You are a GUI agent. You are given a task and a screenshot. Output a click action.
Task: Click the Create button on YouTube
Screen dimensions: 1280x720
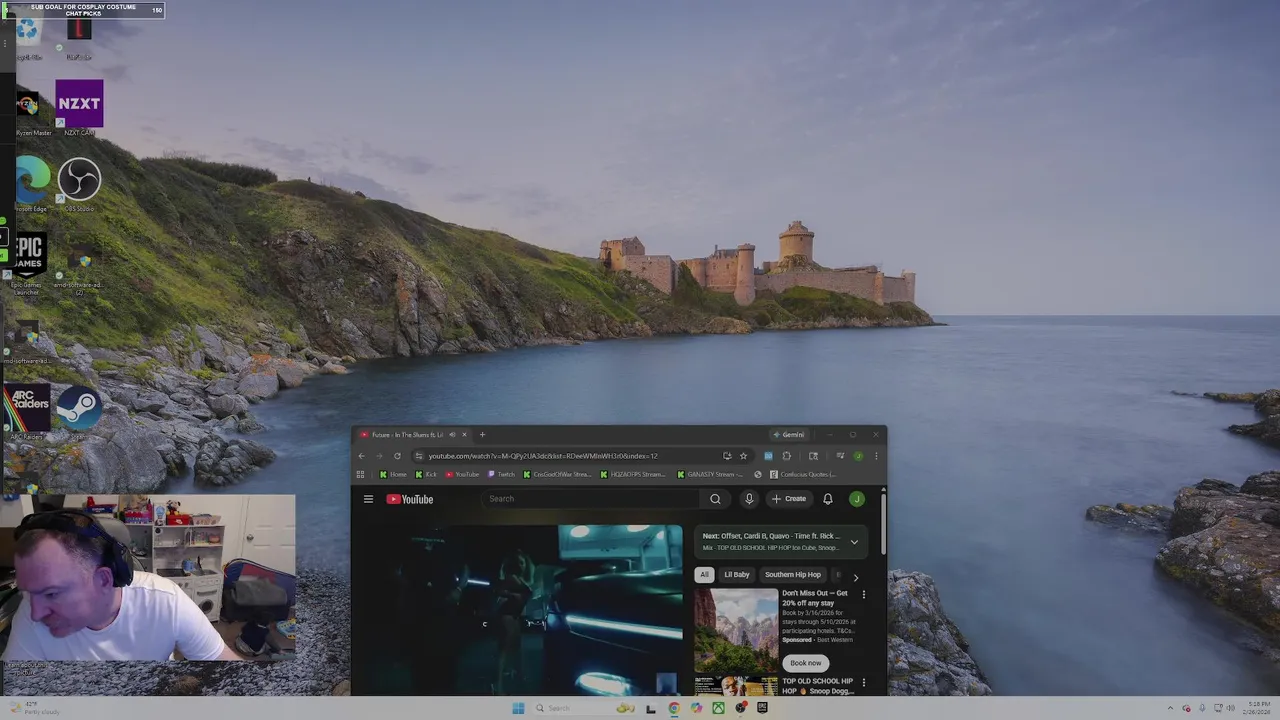789,499
